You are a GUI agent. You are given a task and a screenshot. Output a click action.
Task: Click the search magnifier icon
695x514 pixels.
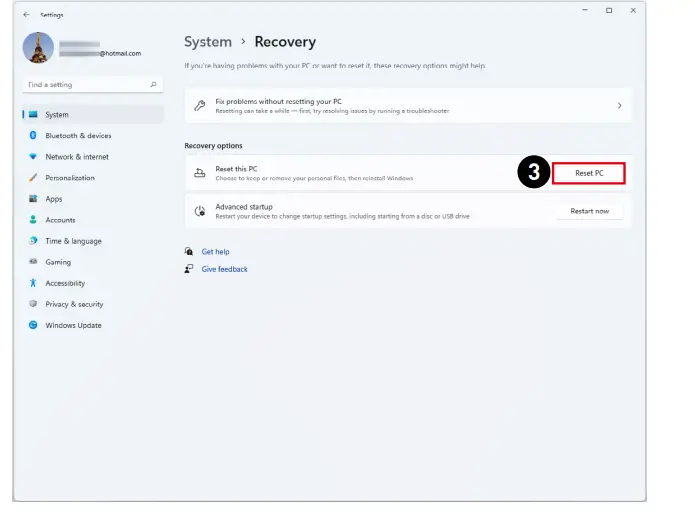[153, 85]
